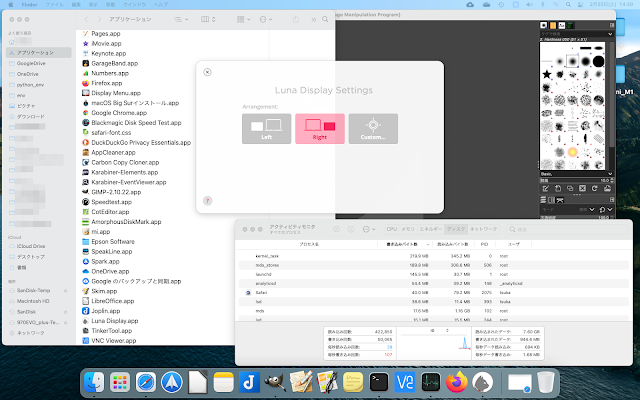Sort by プロセス名 column header
This screenshot has height=400, width=640.
(309, 244)
